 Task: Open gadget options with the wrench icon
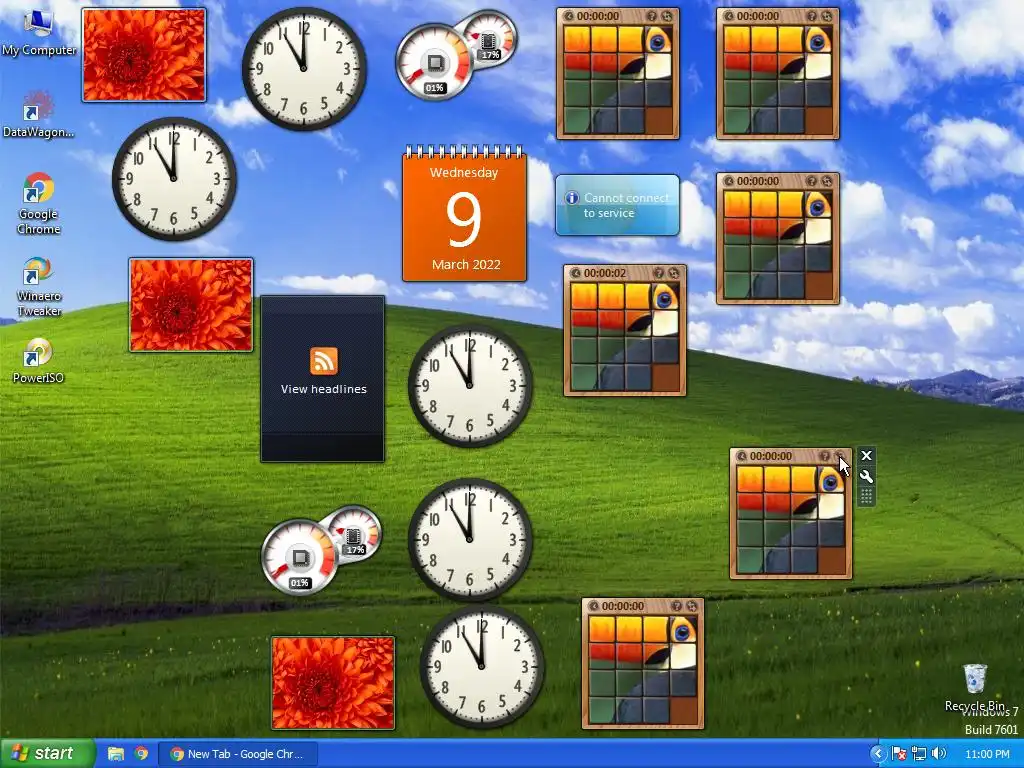867,476
